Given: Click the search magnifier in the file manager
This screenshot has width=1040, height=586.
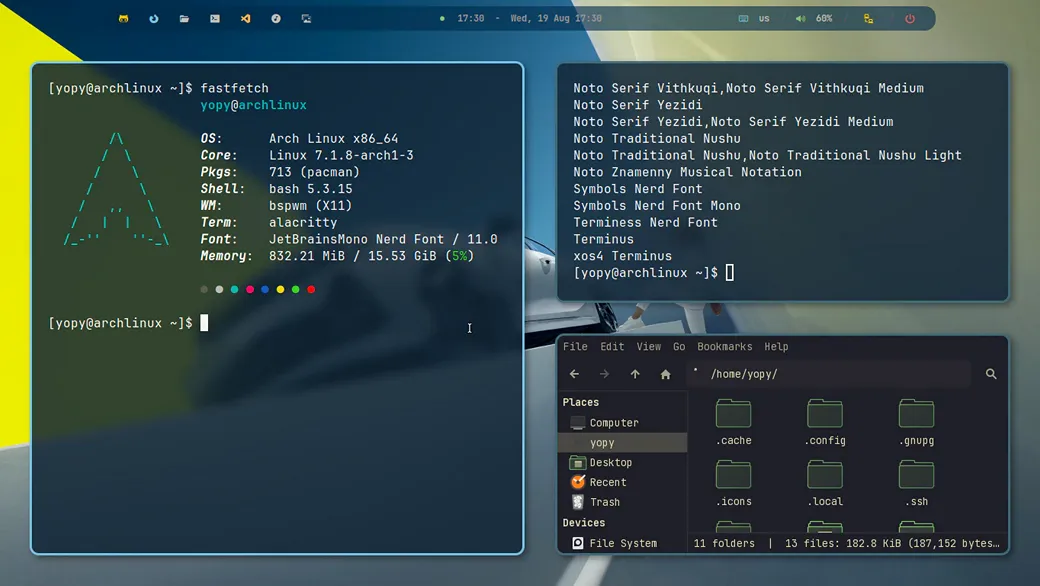Looking at the screenshot, I should click(991, 374).
